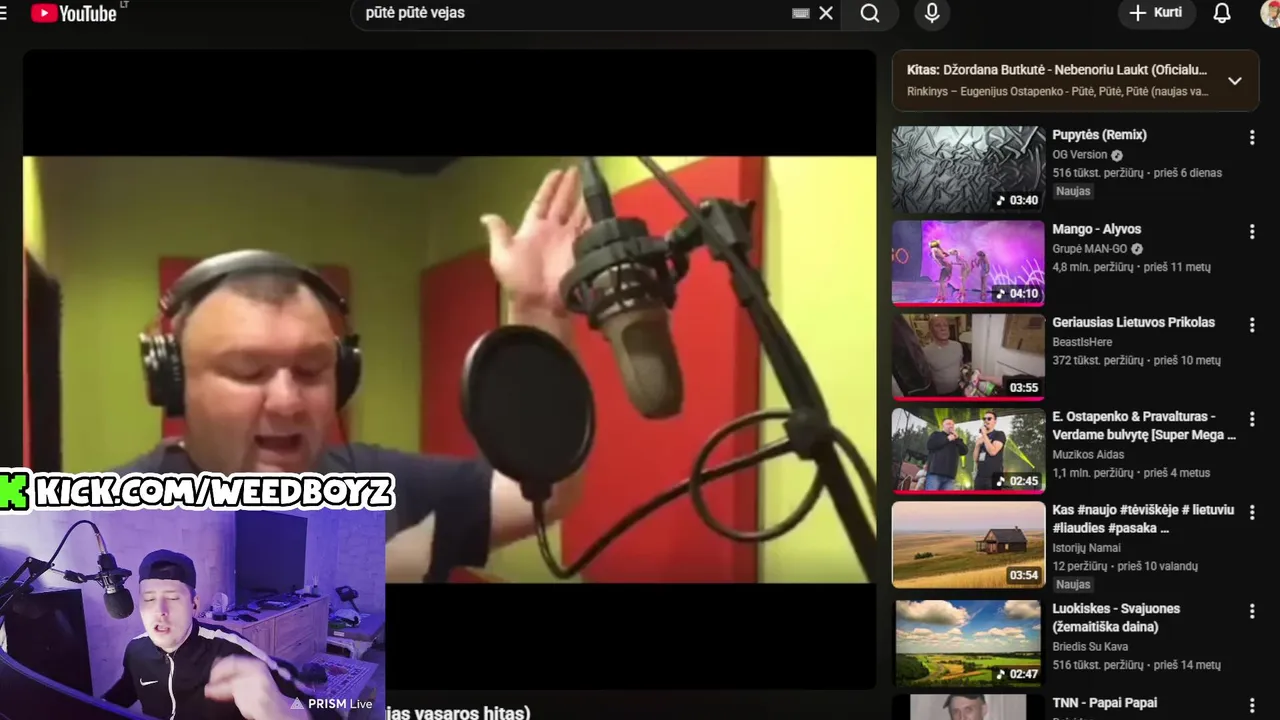
Task: Click the channel name Grupė MAN-GO
Action: pos(1089,249)
